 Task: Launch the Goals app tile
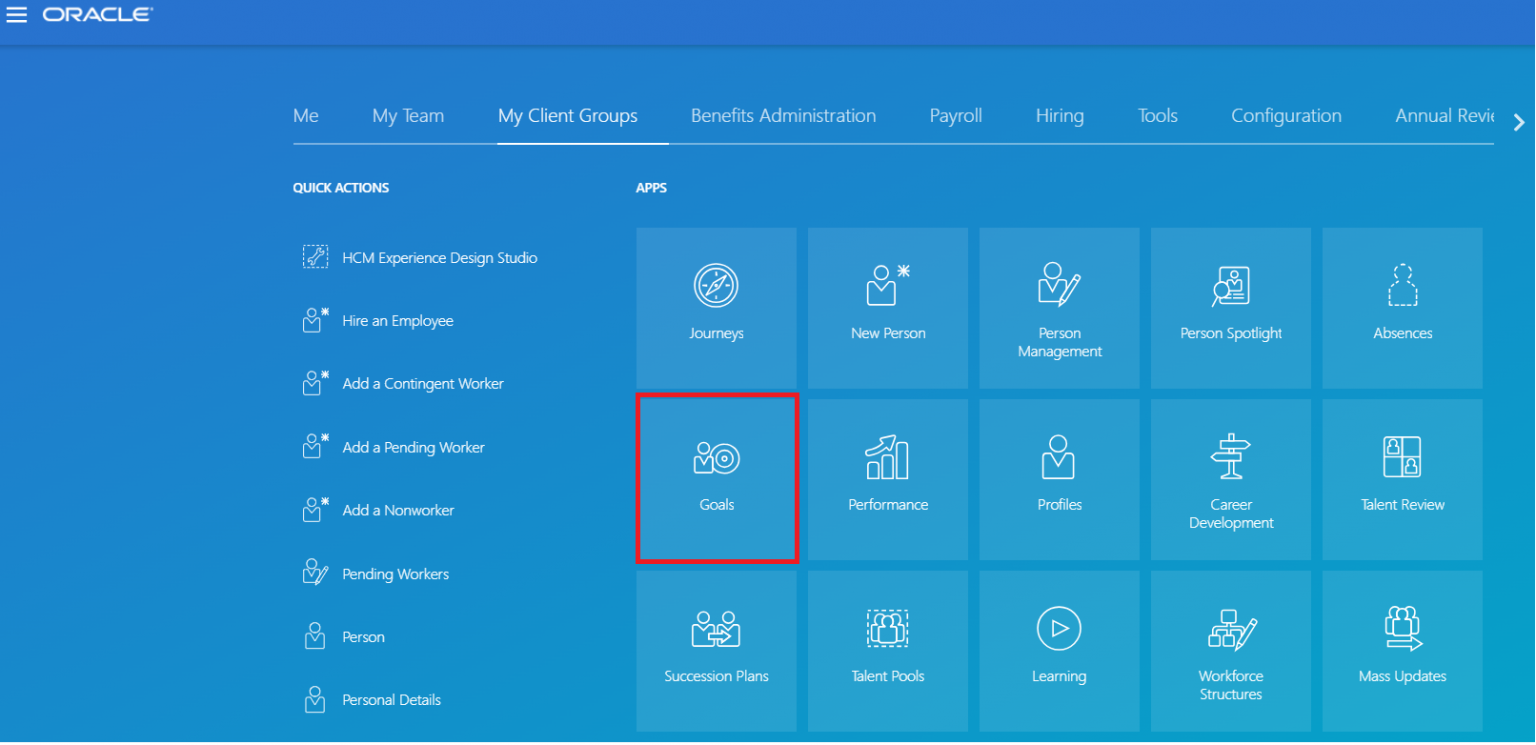pyautogui.click(x=716, y=478)
